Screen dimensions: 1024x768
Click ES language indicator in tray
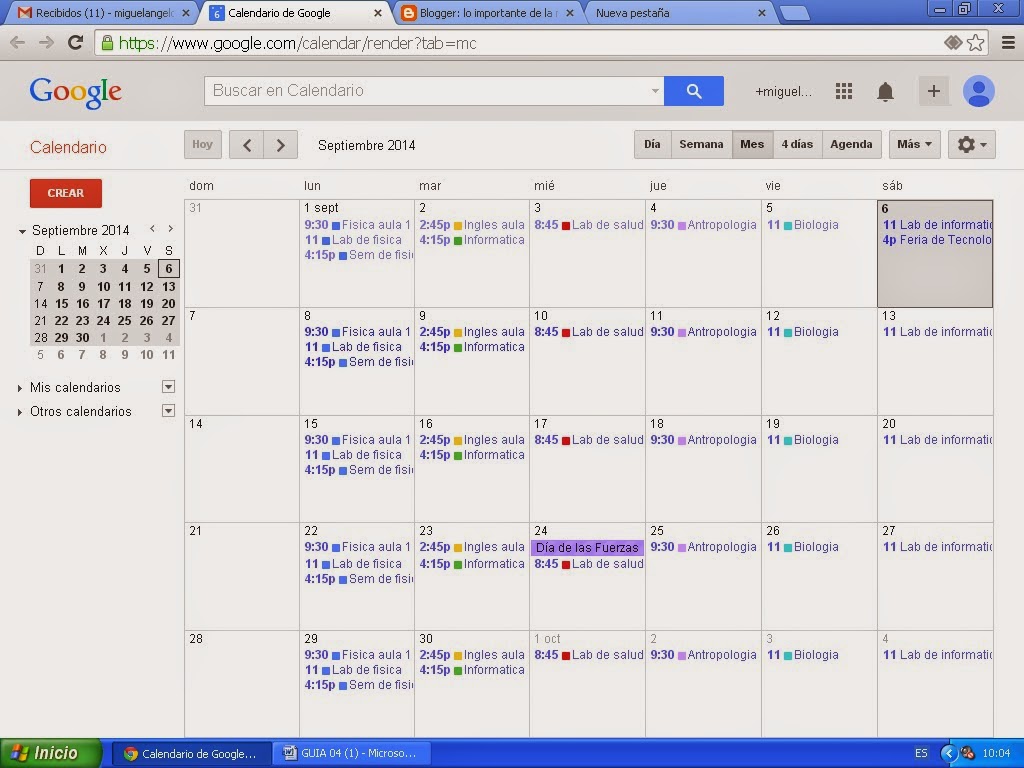(921, 753)
